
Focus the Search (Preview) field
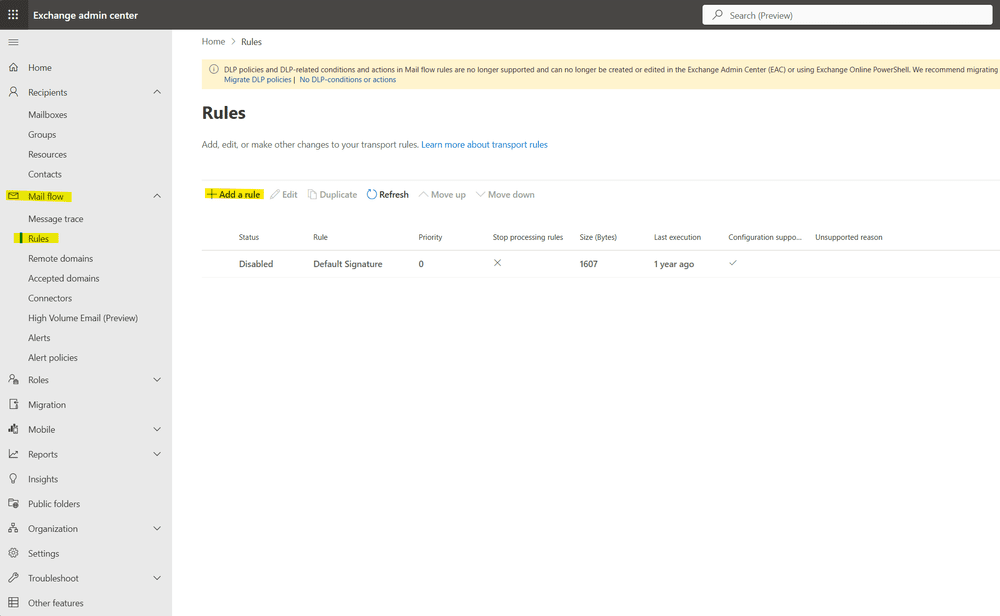click(x=847, y=15)
